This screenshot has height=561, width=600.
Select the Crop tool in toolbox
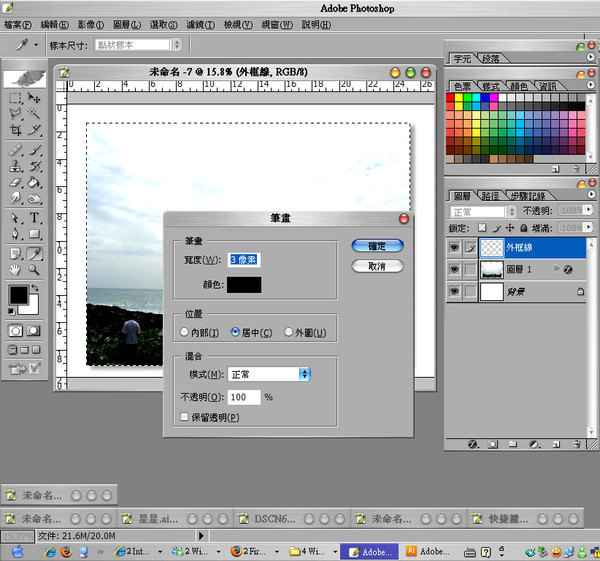click(x=16, y=131)
